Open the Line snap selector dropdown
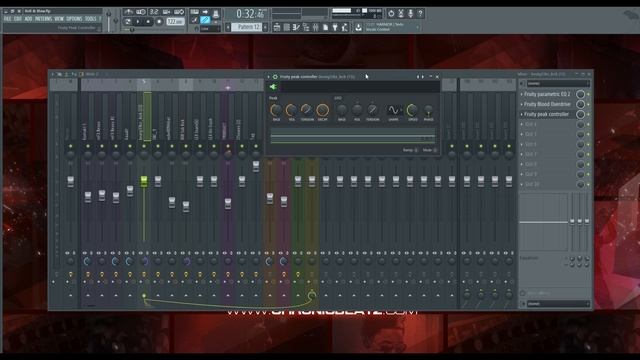The image size is (640, 360). [x=209, y=29]
